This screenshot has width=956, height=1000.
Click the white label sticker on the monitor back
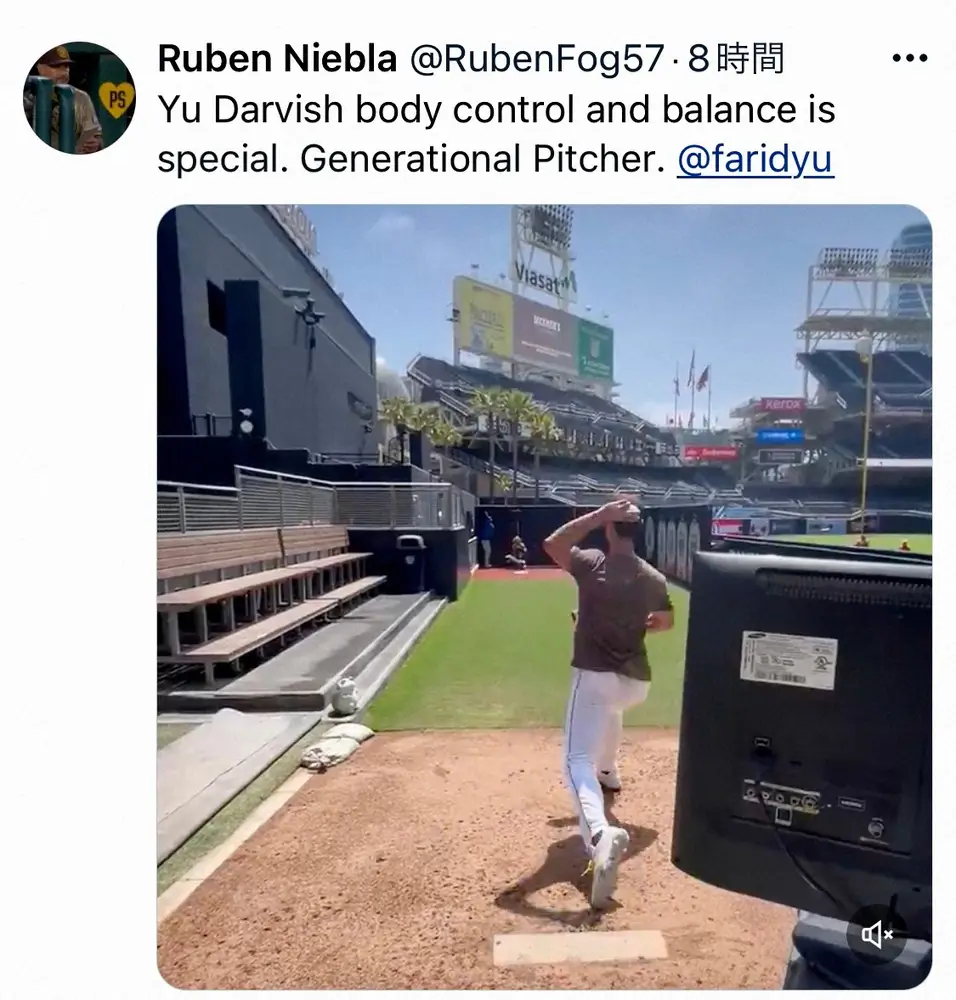(788, 659)
